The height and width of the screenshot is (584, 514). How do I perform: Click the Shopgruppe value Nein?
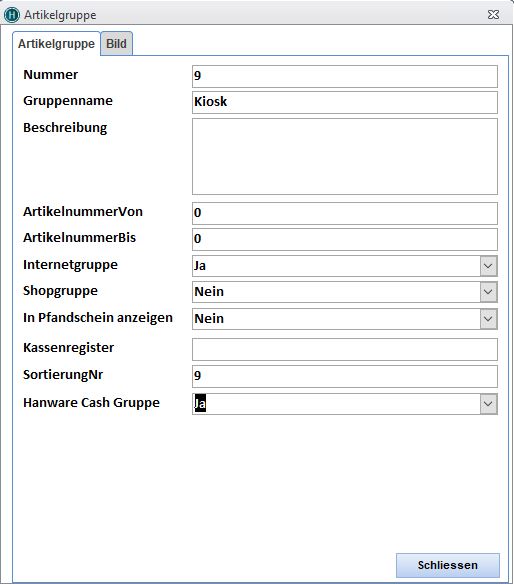[x=209, y=292]
